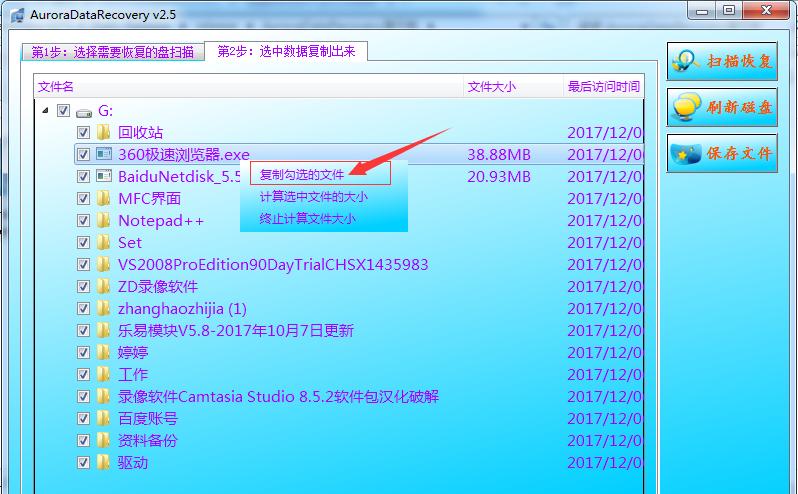Click the VS2008ProEdition folder icon
The height and width of the screenshot is (494, 798).
pos(103,264)
